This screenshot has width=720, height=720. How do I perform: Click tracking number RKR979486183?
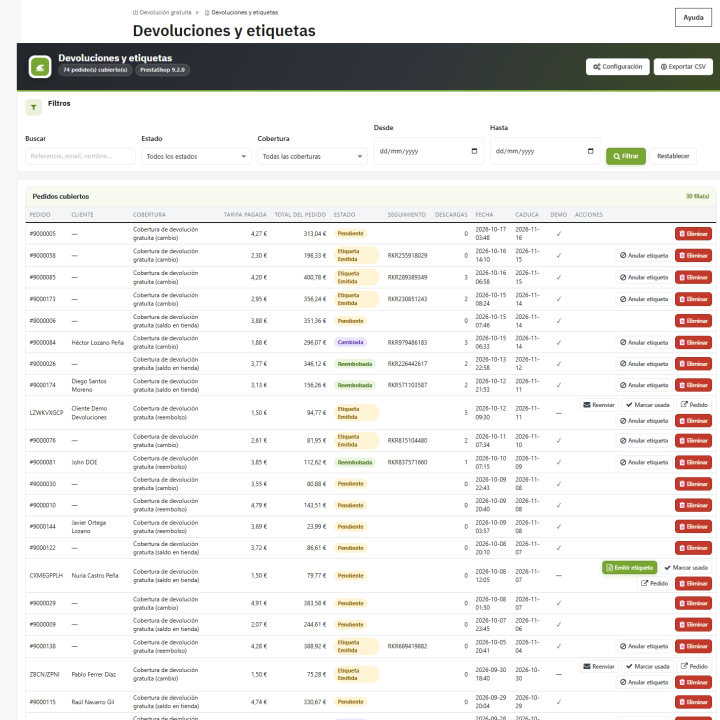pyautogui.click(x=407, y=343)
